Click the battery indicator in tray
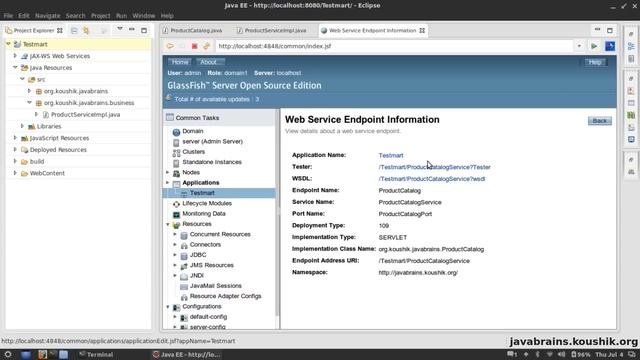This screenshot has width=640, height=360. click(581, 354)
